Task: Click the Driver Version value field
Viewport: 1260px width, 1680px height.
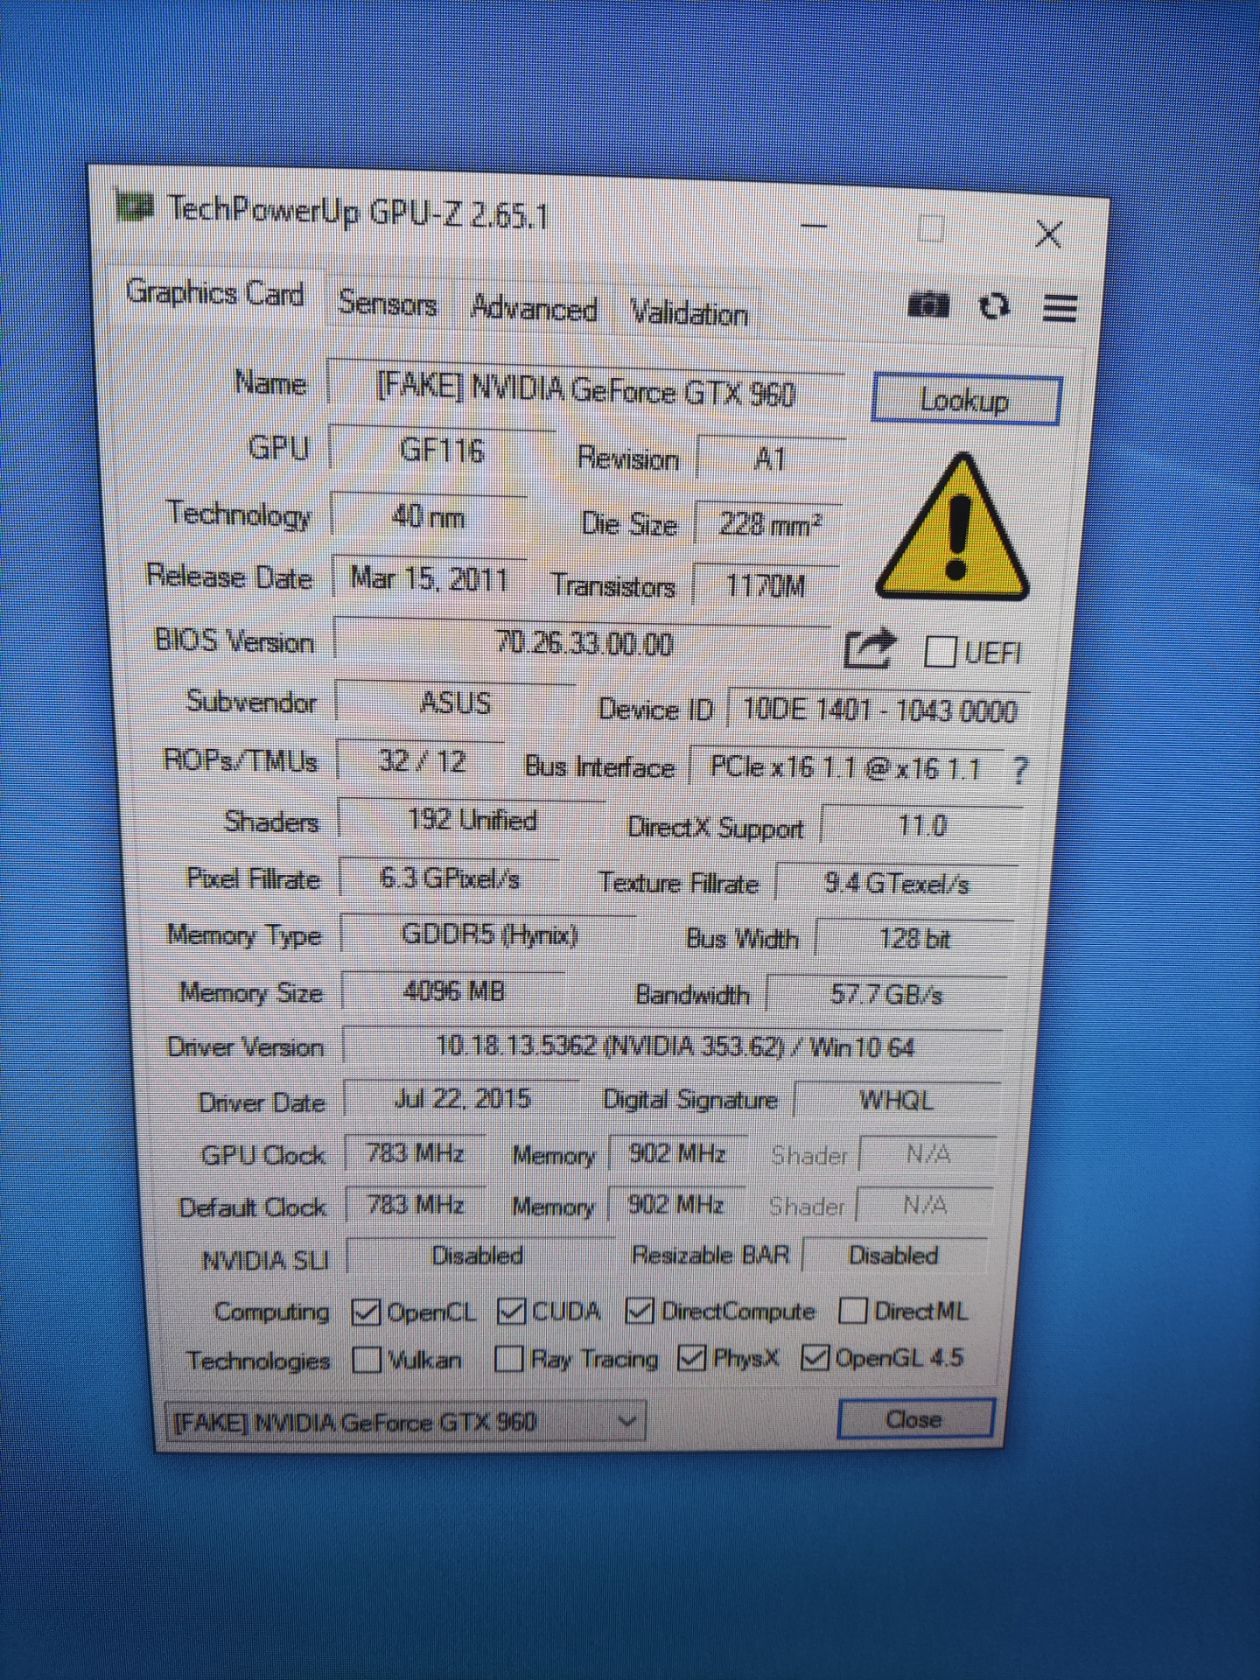Action: pyautogui.click(x=673, y=1047)
